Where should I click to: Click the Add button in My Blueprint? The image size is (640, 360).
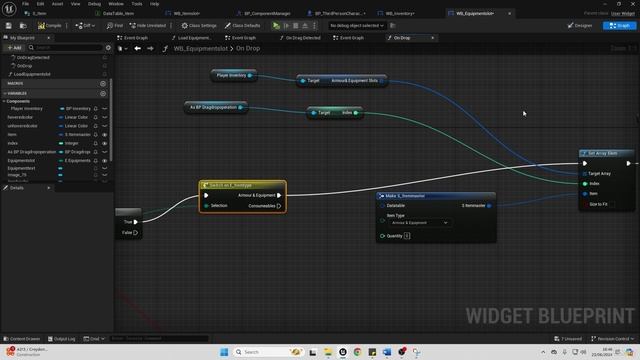pyautogui.click(x=14, y=48)
